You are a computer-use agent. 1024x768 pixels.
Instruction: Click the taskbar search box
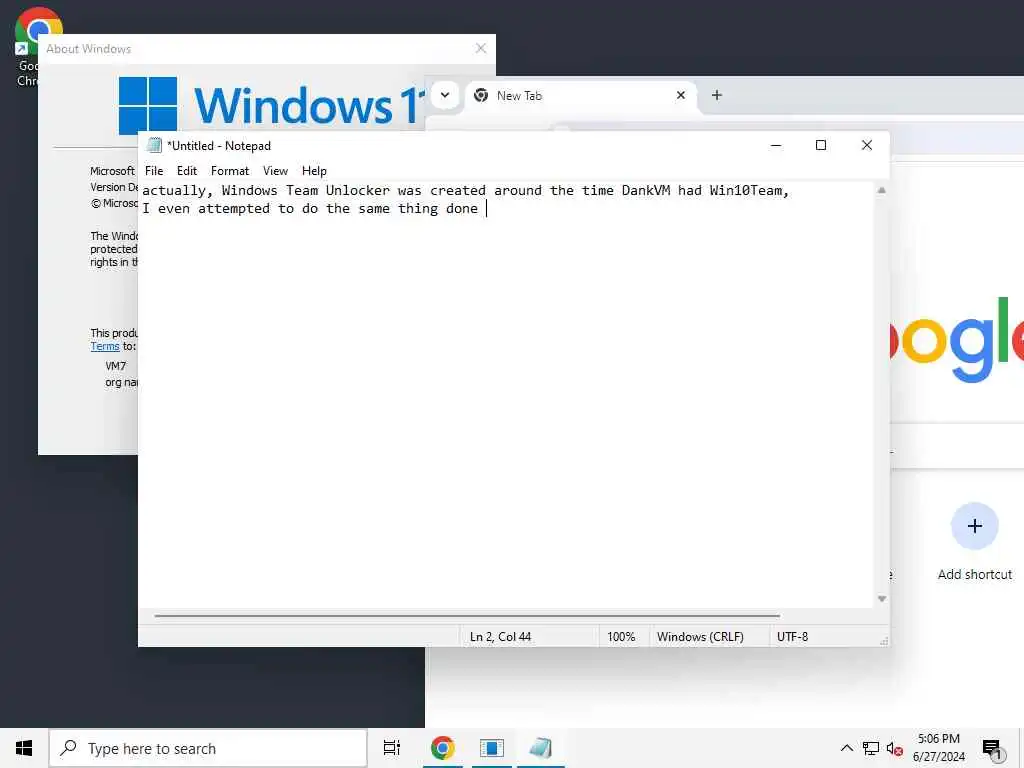pos(208,748)
